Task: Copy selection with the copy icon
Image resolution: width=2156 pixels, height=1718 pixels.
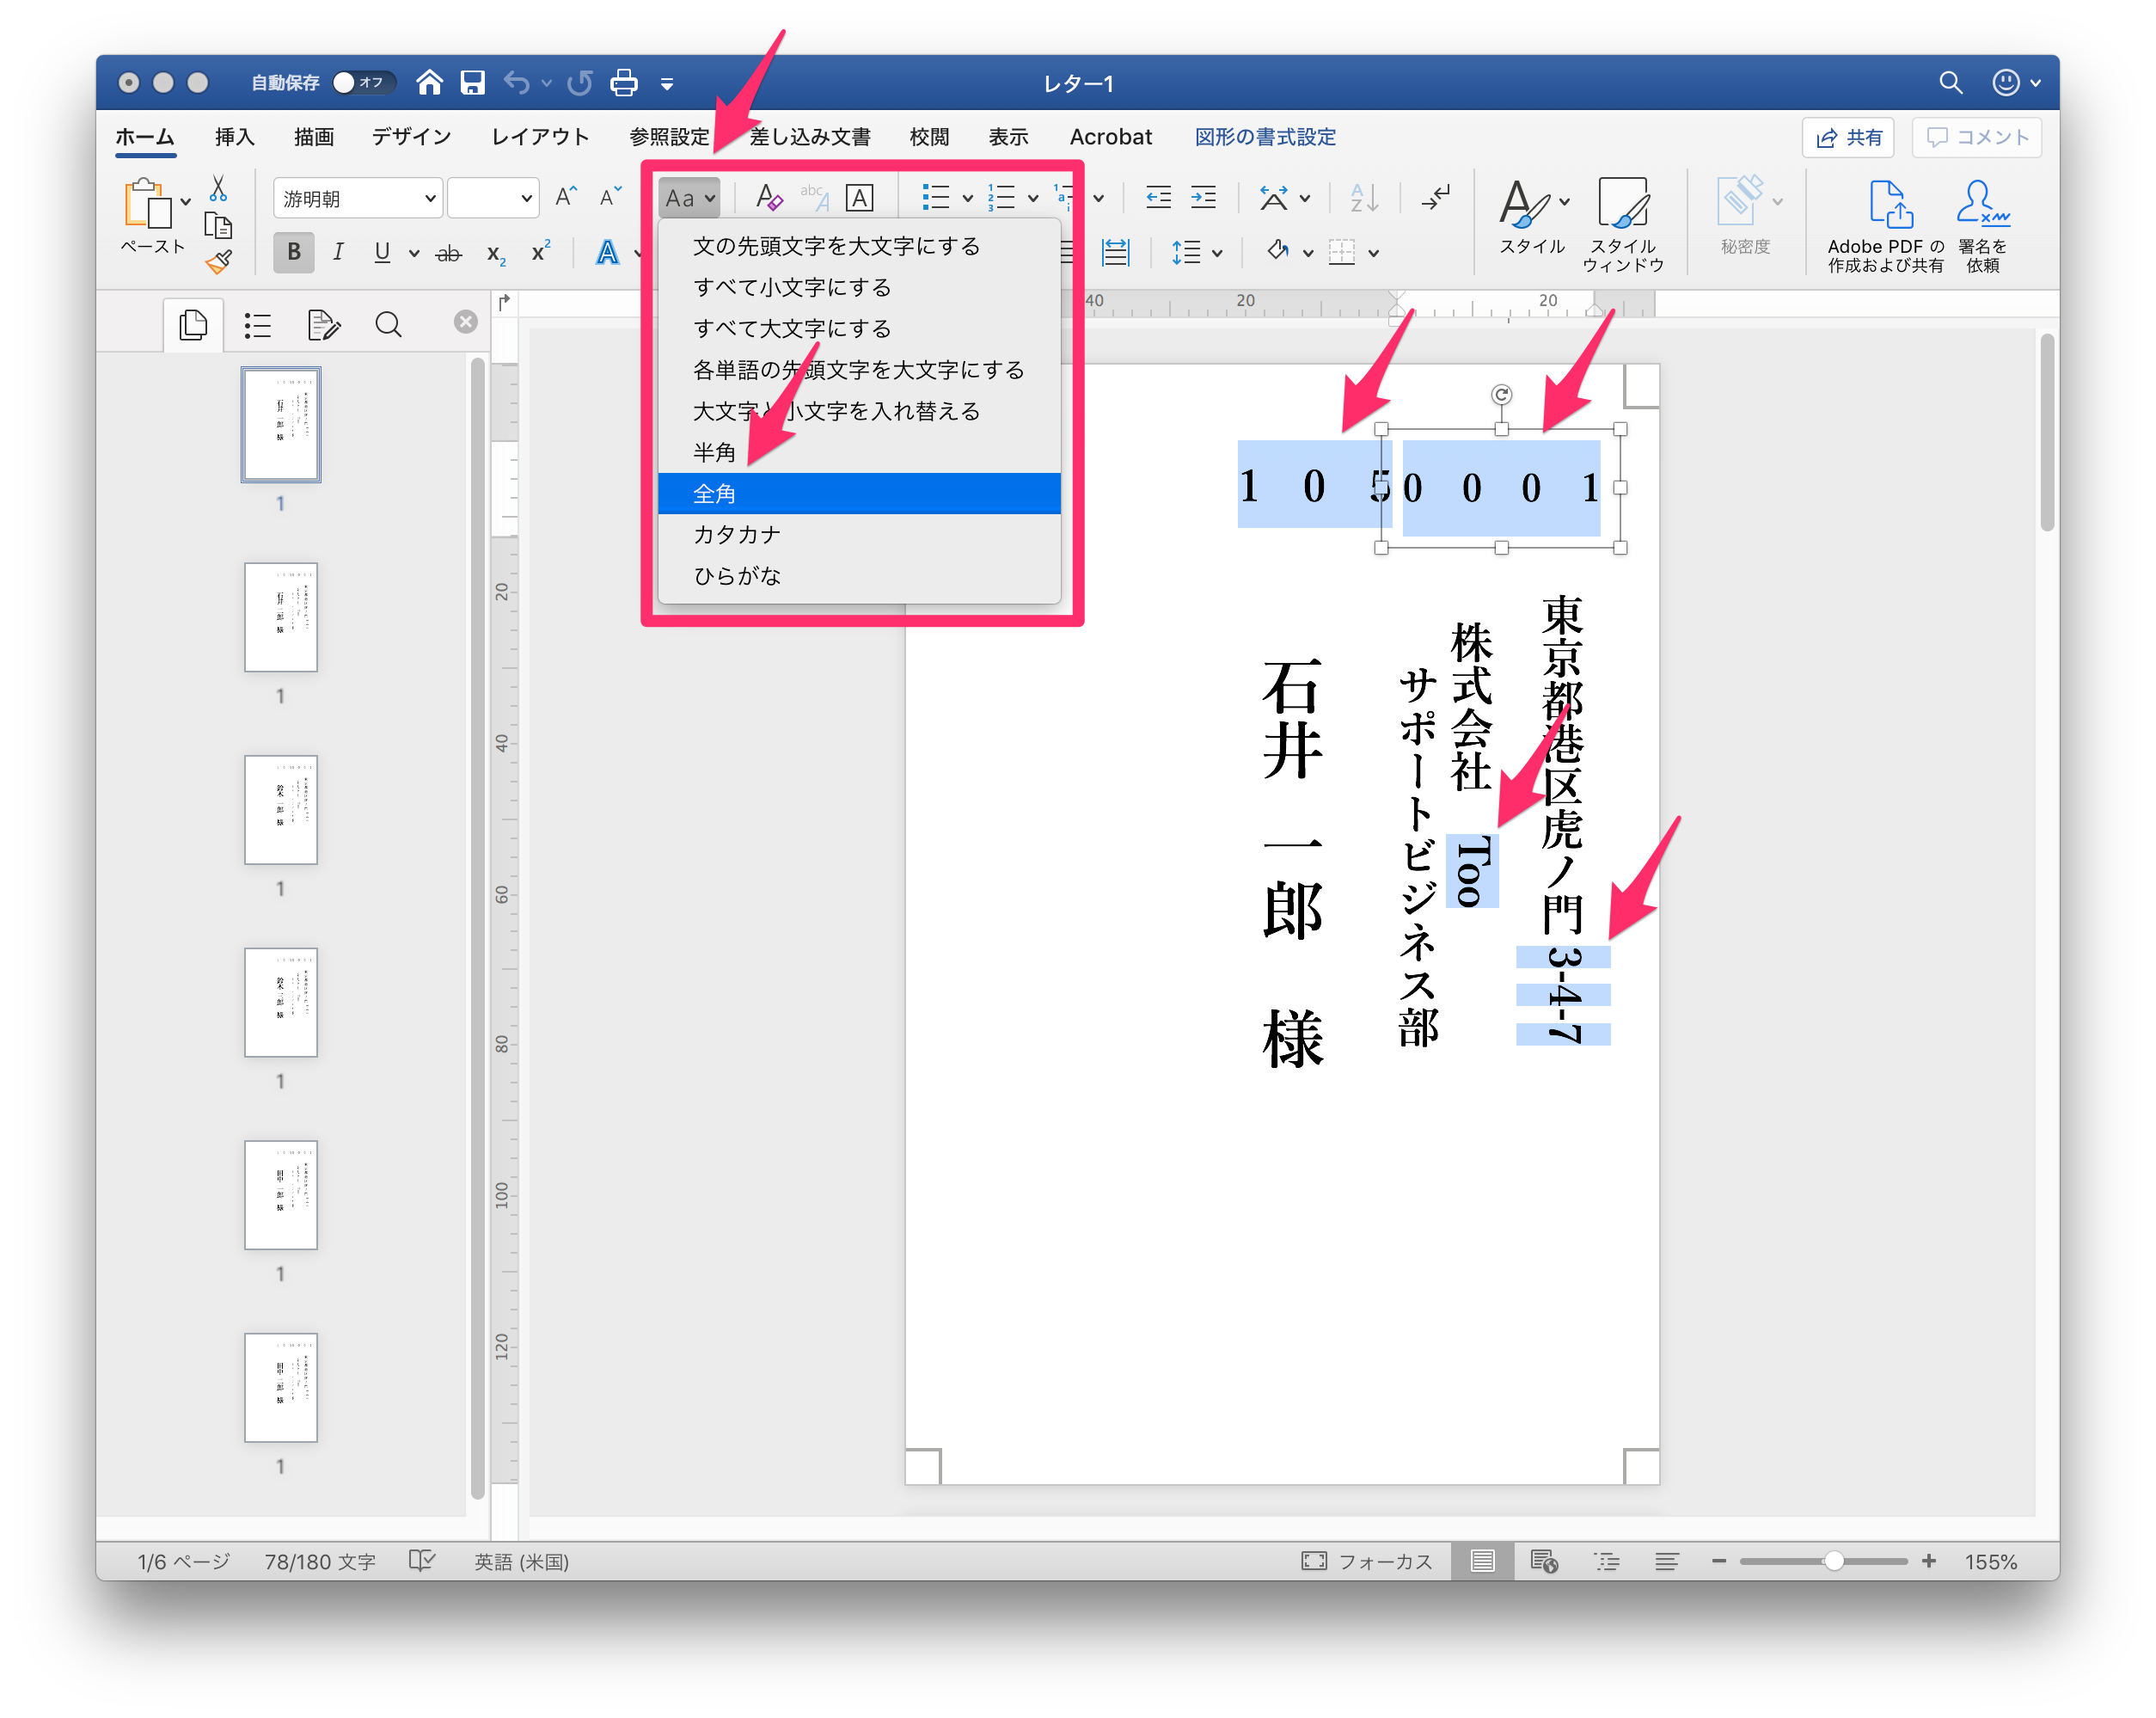Action: pos(218,225)
